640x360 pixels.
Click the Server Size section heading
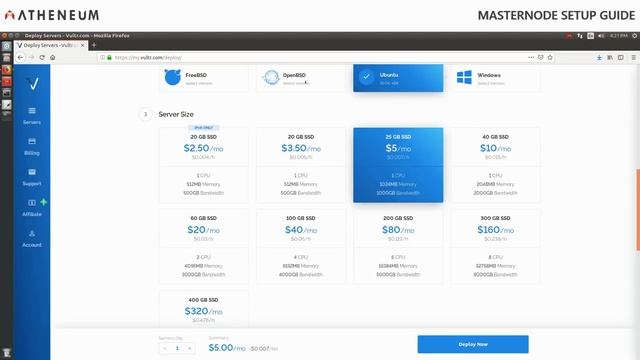(x=176, y=114)
